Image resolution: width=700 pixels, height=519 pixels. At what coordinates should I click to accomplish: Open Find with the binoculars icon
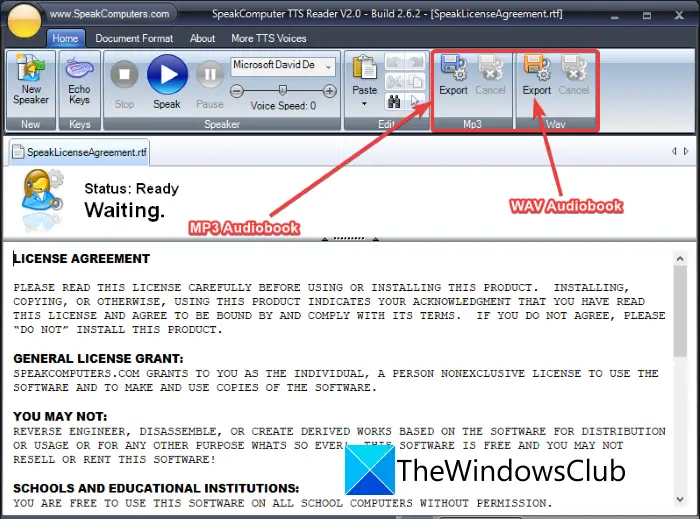click(x=394, y=102)
